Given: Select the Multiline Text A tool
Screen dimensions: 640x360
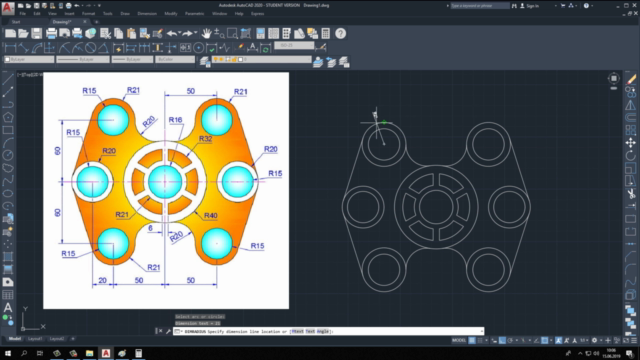Looking at the screenshot, I should pyautogui.click(x=8, y=307).
